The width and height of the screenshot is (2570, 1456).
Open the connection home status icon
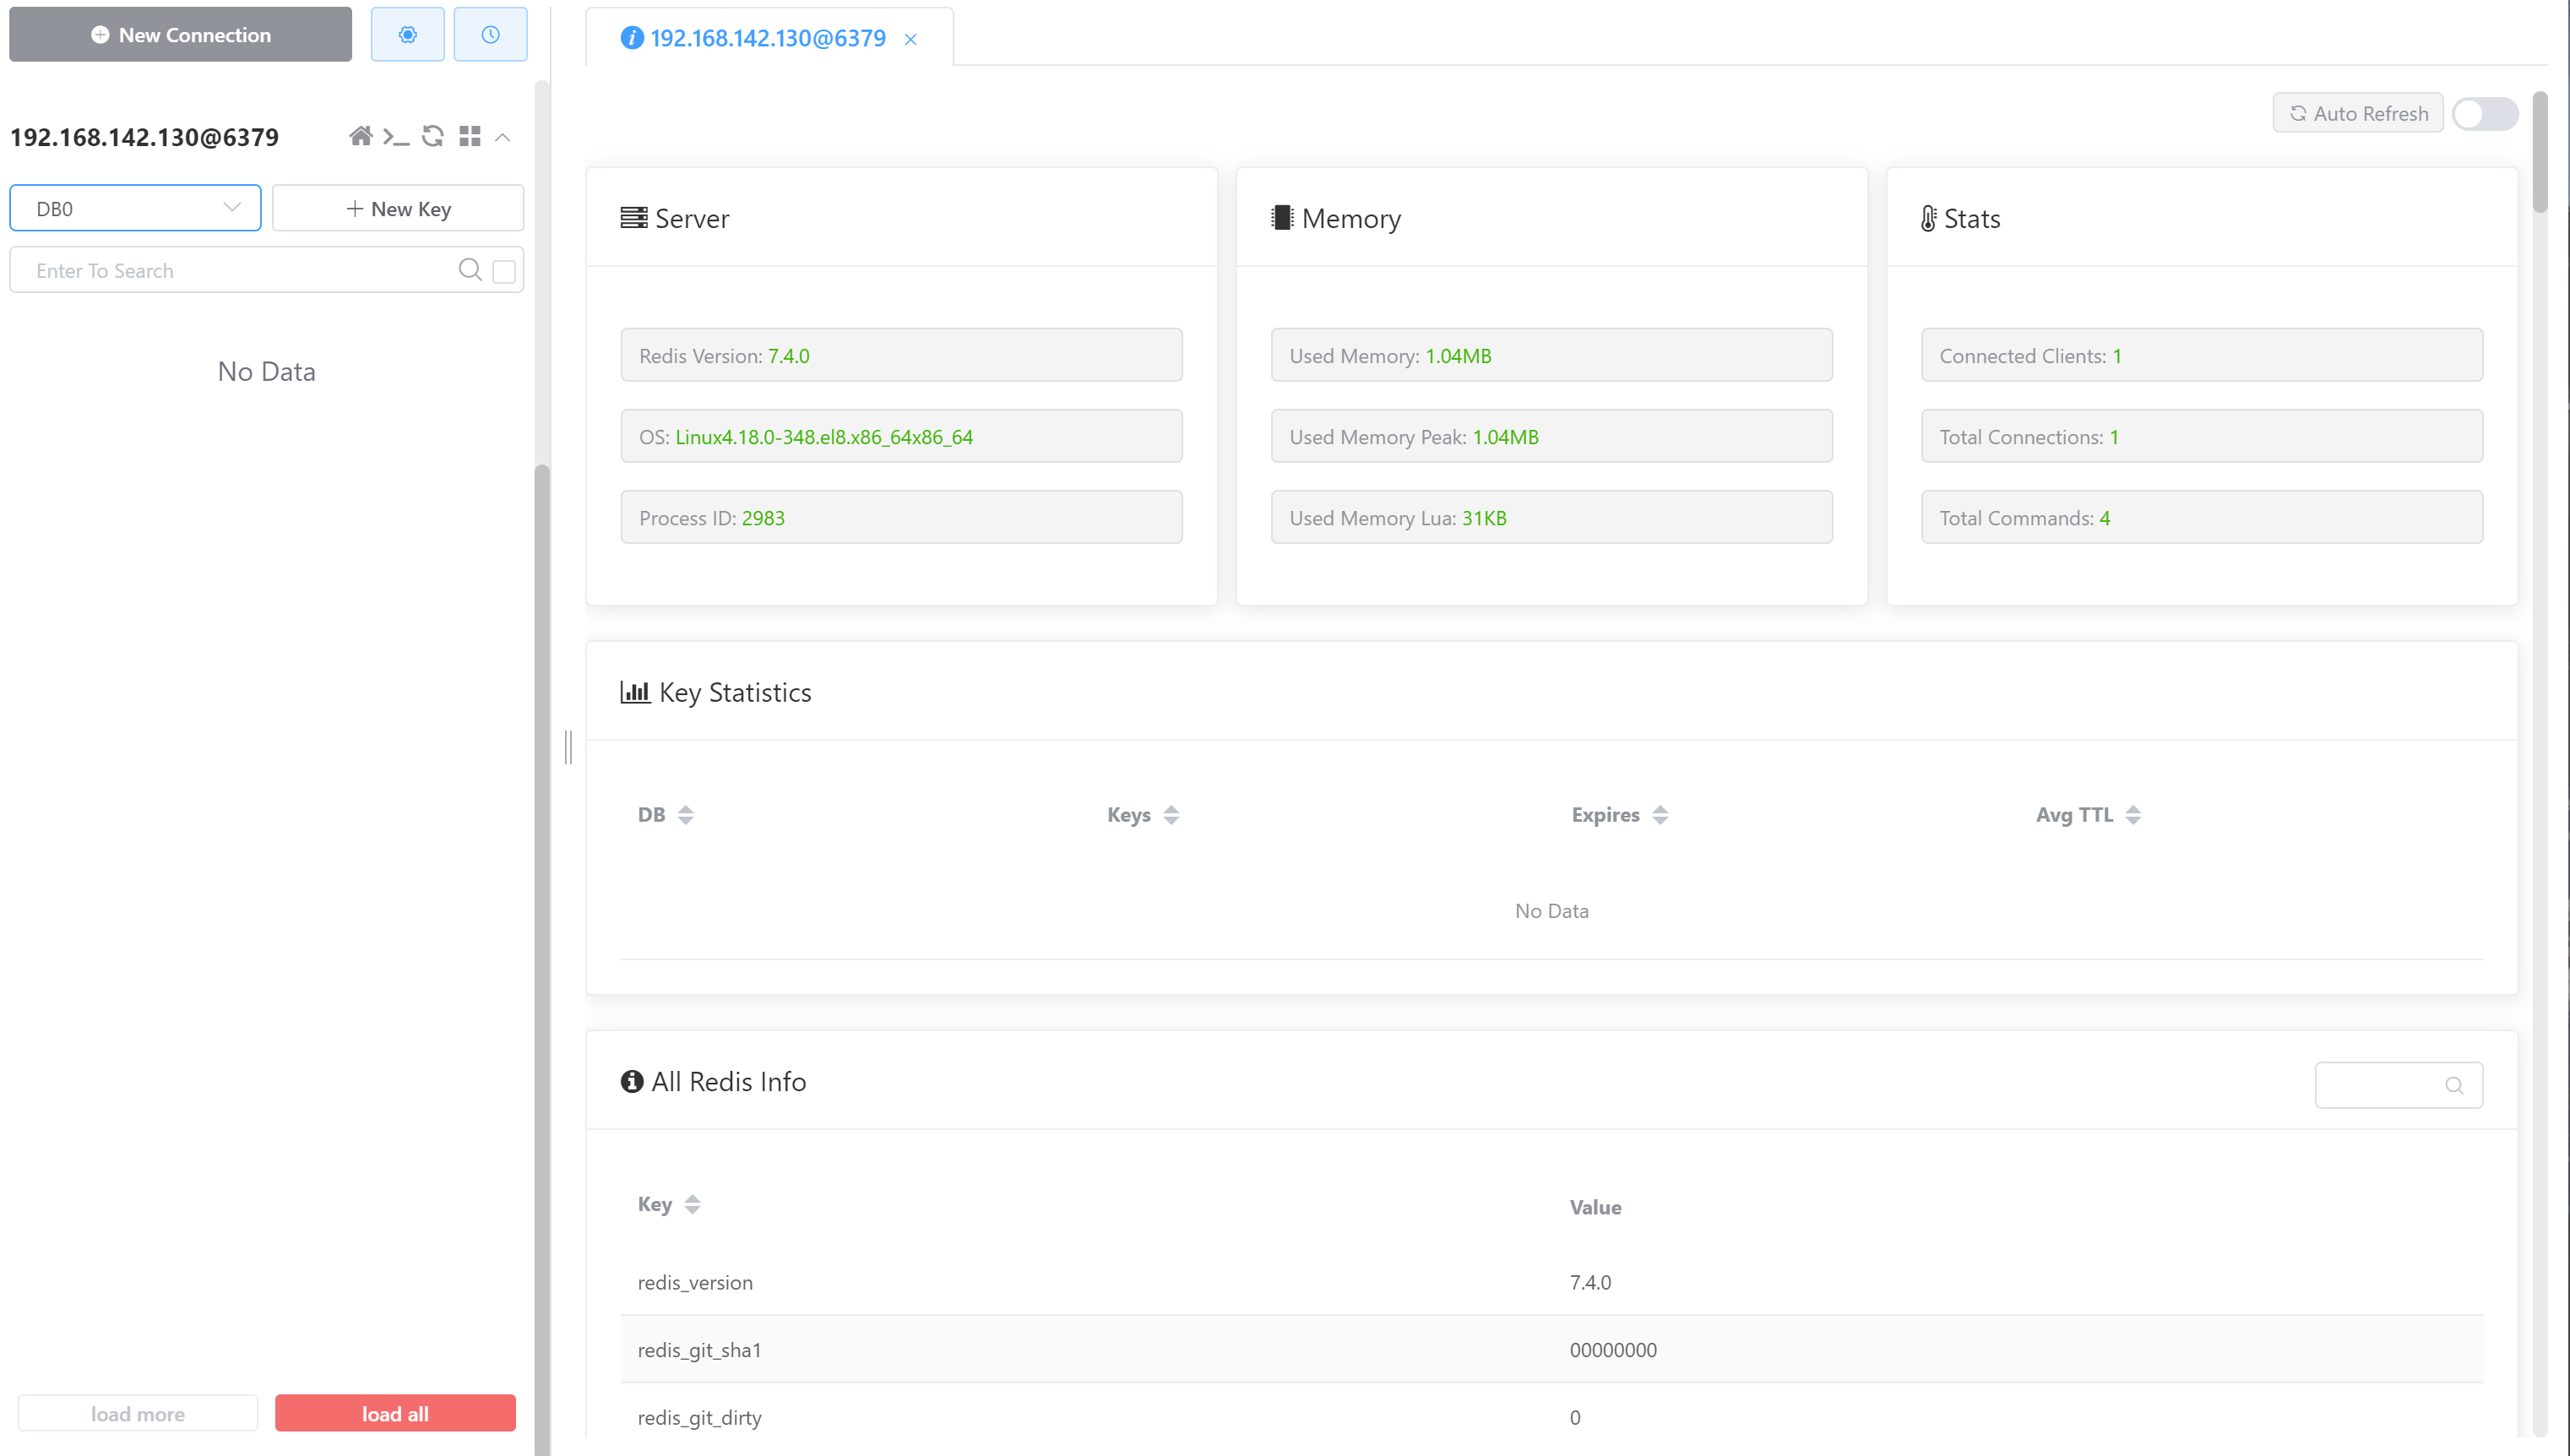[360, 136]
